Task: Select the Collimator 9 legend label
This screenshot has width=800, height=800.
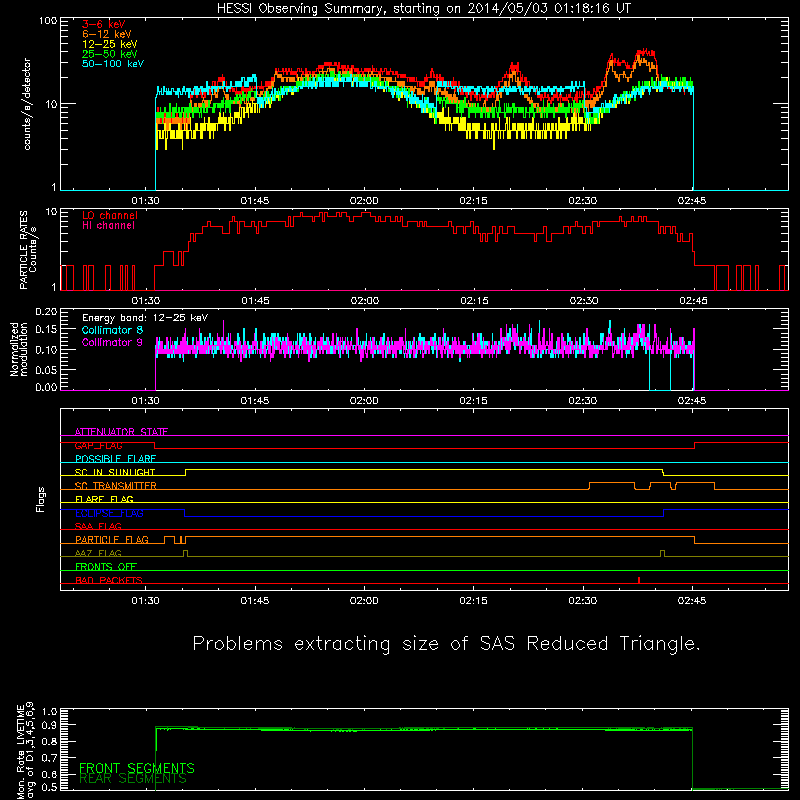Action: pyautogui.click(x=112, y=342)
